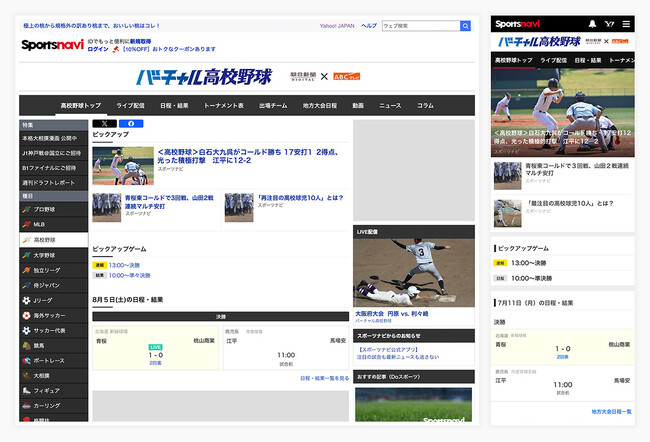Screen dimensions: 650x442
Task: Open J1神戸戦@国立にご招待 sidebar item
Action: [53, 153]
